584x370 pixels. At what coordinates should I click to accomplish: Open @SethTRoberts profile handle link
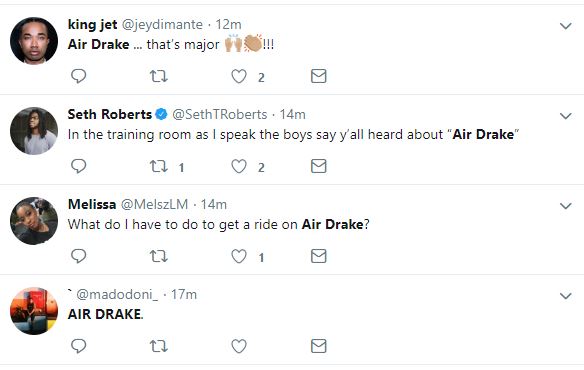coord(219,114)
